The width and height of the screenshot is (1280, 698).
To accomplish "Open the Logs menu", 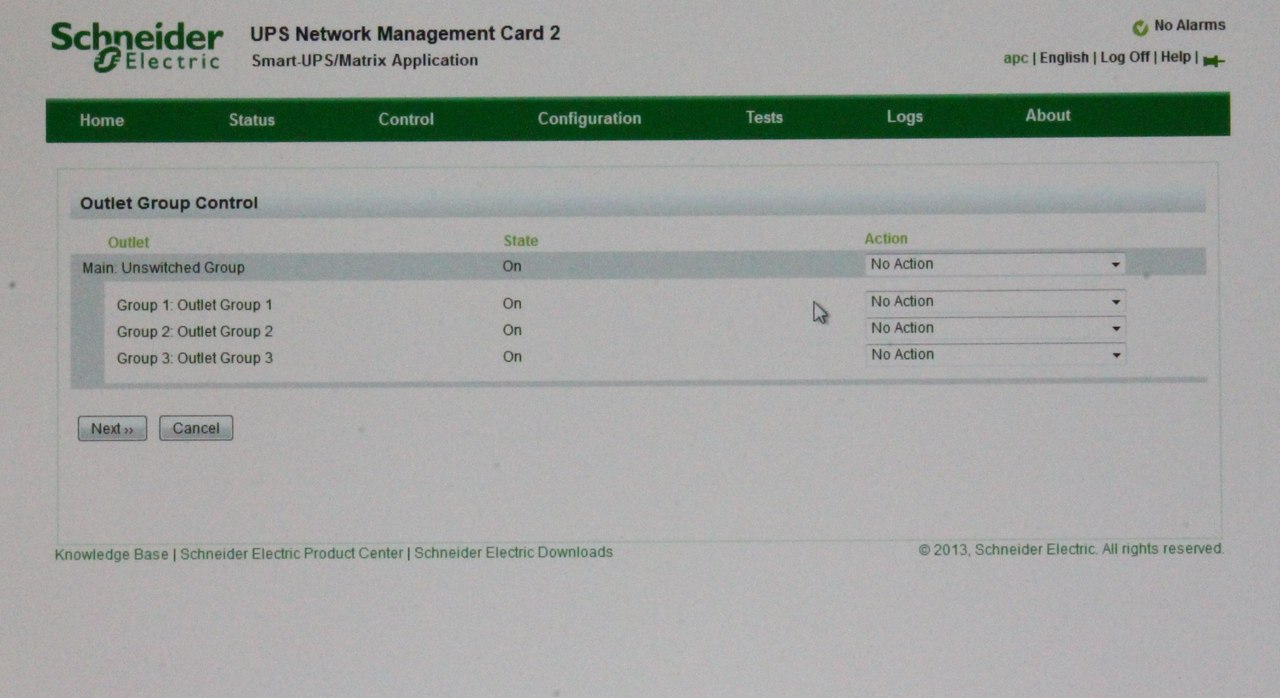I will [x=904, y=117].
